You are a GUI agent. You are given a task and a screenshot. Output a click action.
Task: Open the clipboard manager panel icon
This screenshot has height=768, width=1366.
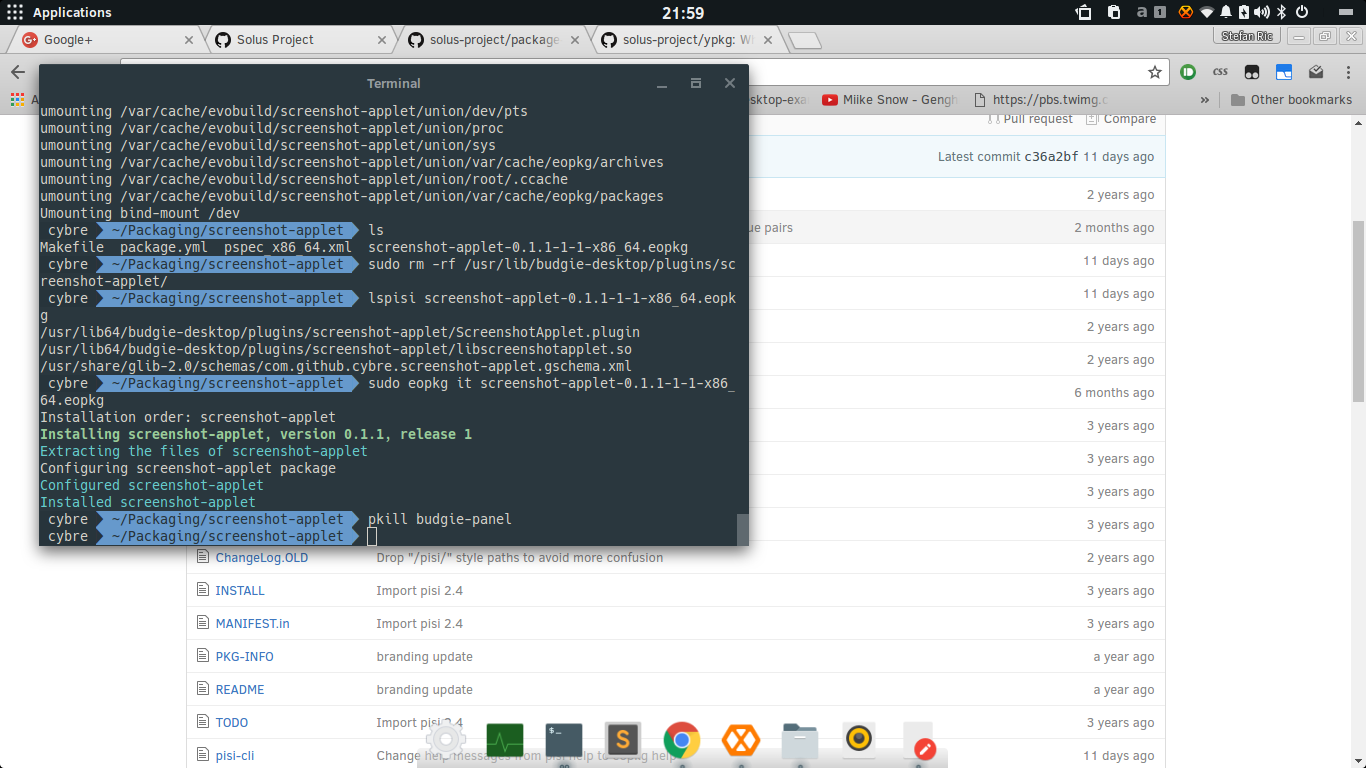(1113, 12)
